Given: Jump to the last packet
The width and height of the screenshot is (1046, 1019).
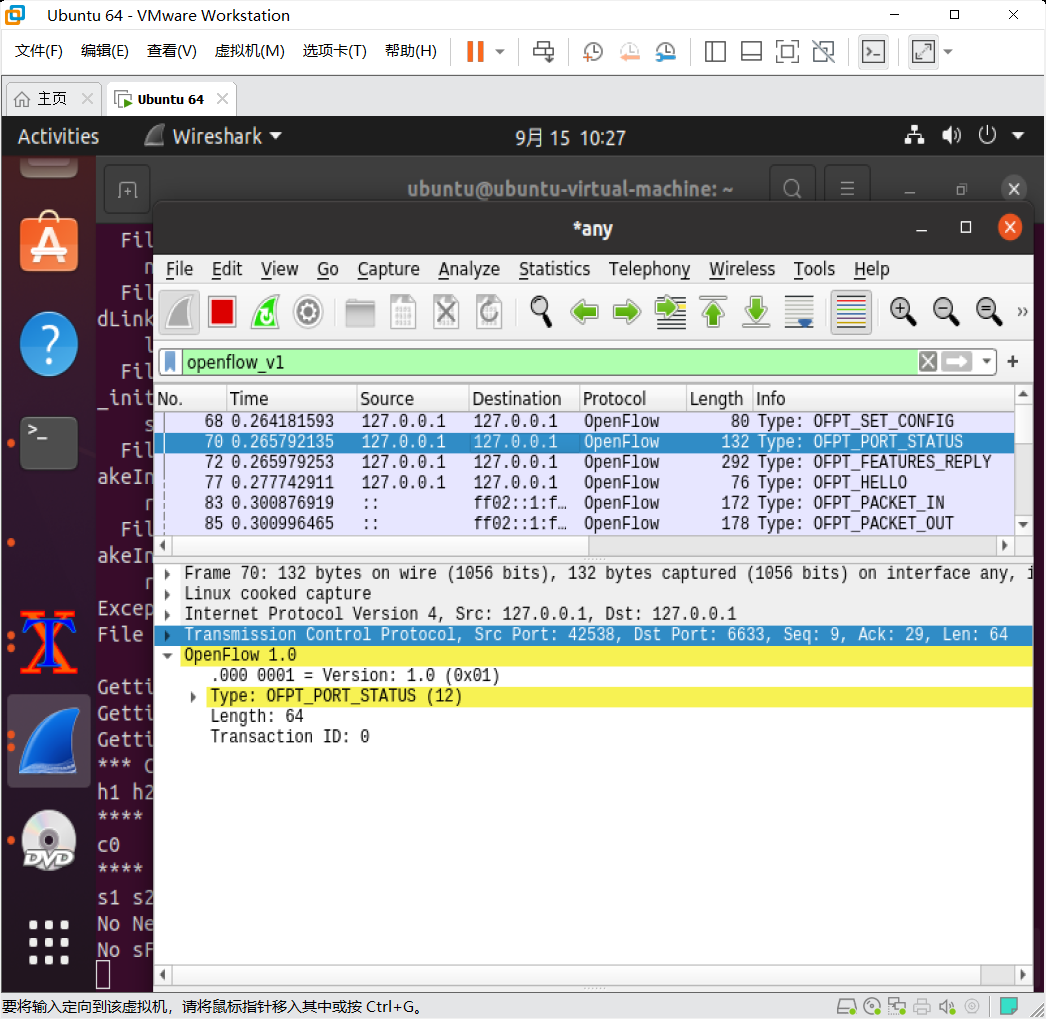Looking at the screenshot, I should [x=756, y=312].
